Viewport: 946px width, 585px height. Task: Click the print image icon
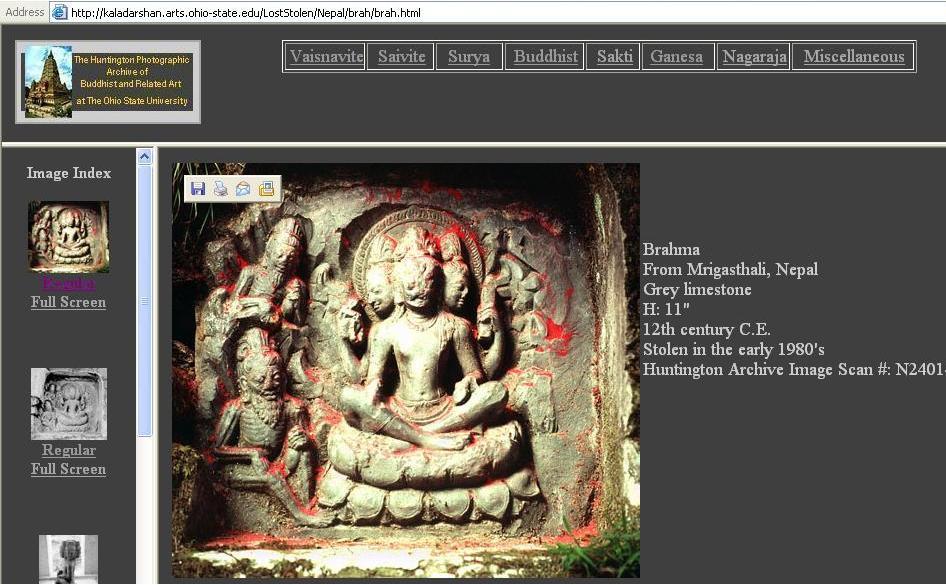[x=220, y=189]
